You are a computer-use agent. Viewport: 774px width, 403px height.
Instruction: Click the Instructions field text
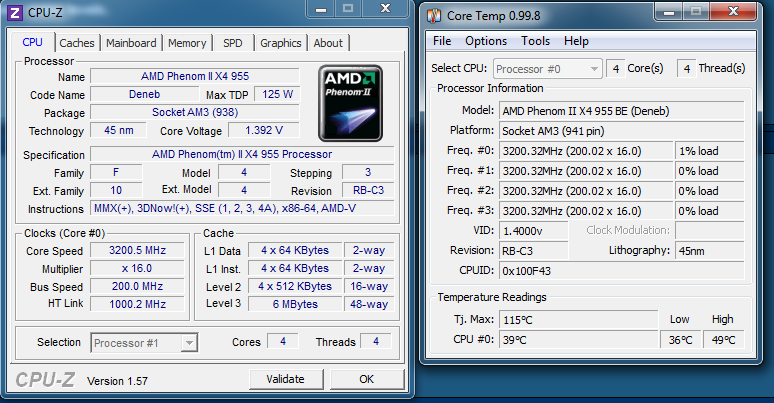242,208
